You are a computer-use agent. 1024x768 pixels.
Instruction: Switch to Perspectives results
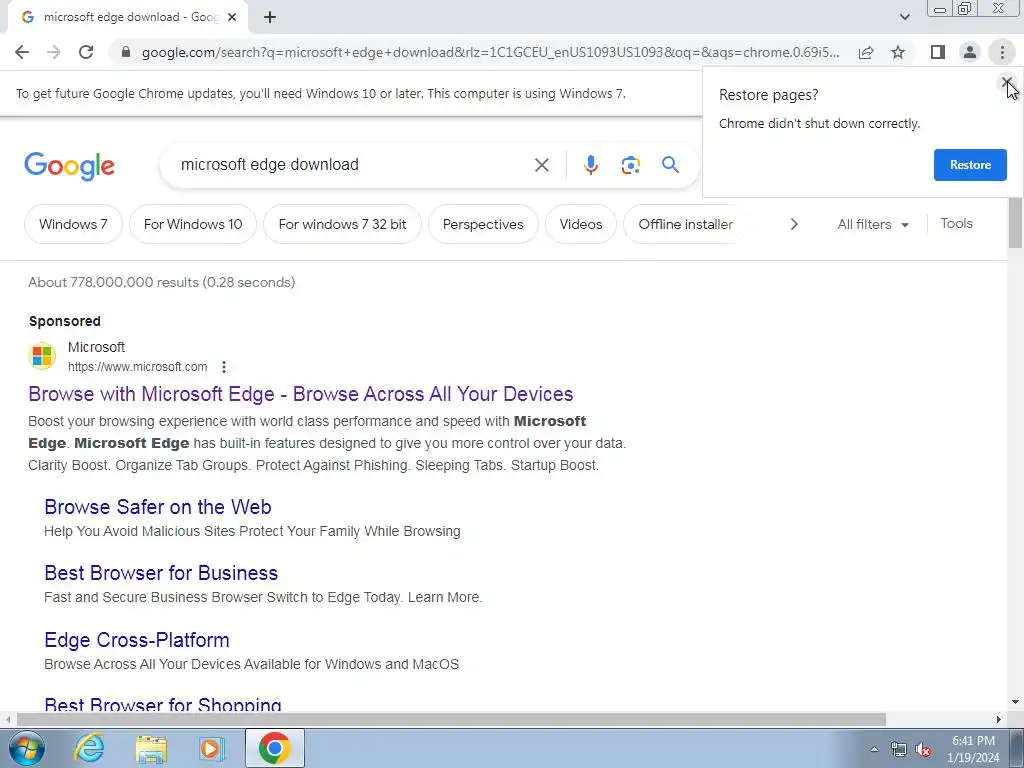click(483, 224)
